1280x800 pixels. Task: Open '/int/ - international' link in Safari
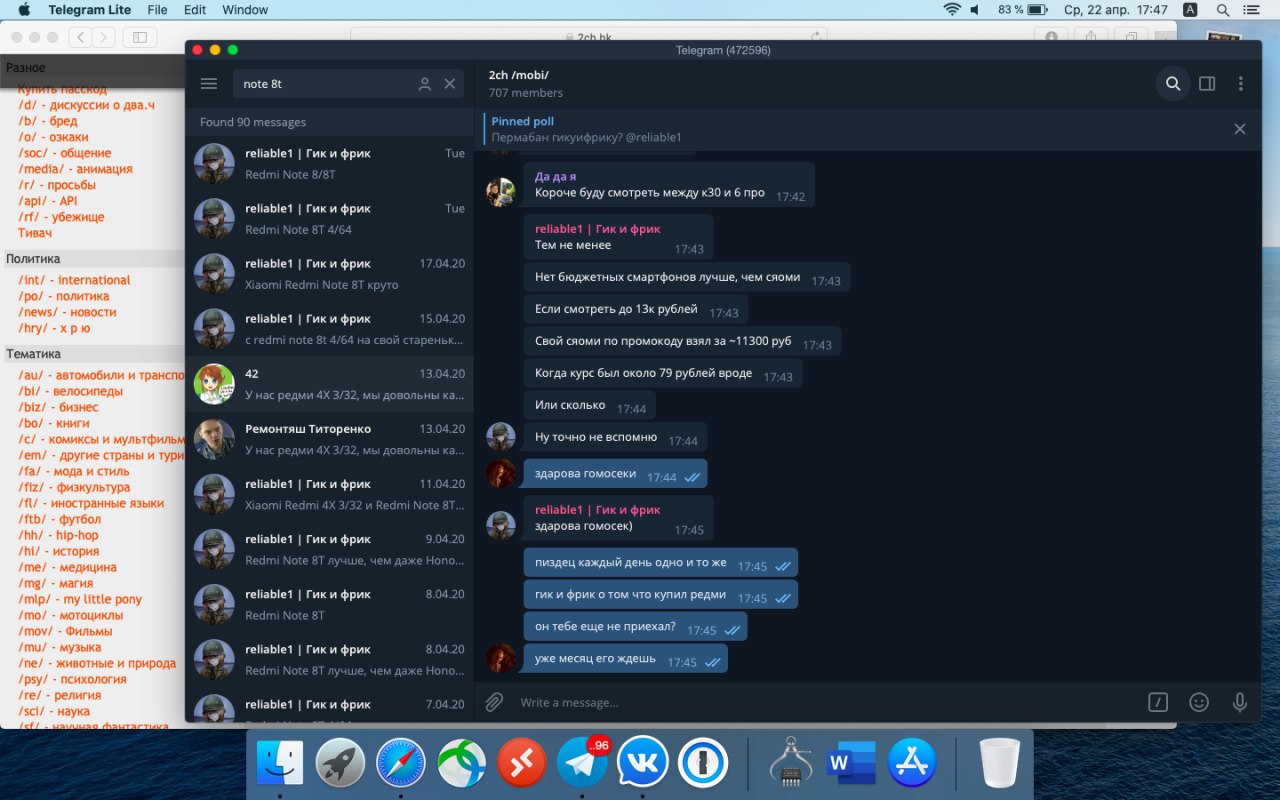(x=74, y=280)
